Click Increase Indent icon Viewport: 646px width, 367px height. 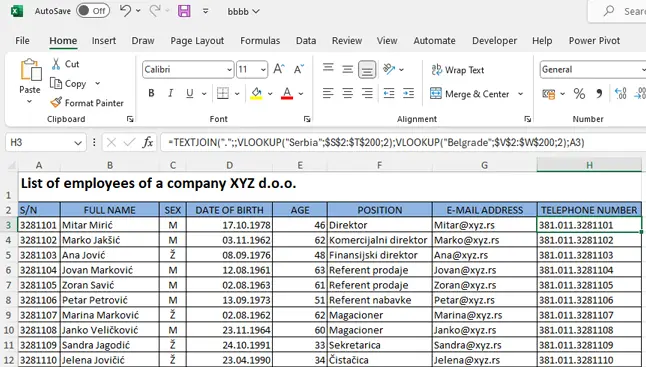tap(408, 94)
